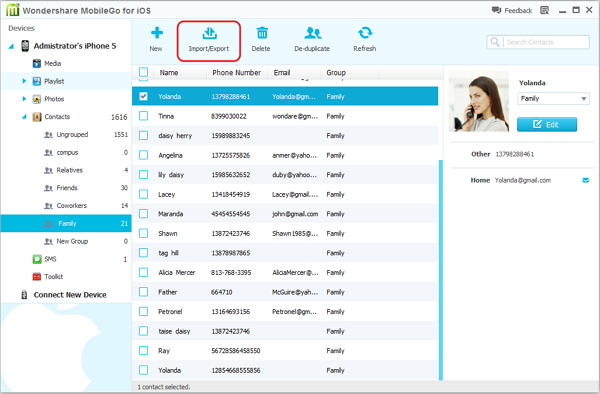The image size is (600, 394).
Task: Sort by the Name column header
Action: [169, 73]
